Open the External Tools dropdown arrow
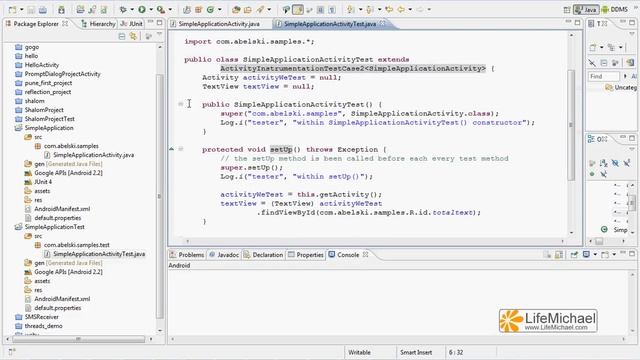The width and height of the screenshot is (640, 360). tap(170, 9)
